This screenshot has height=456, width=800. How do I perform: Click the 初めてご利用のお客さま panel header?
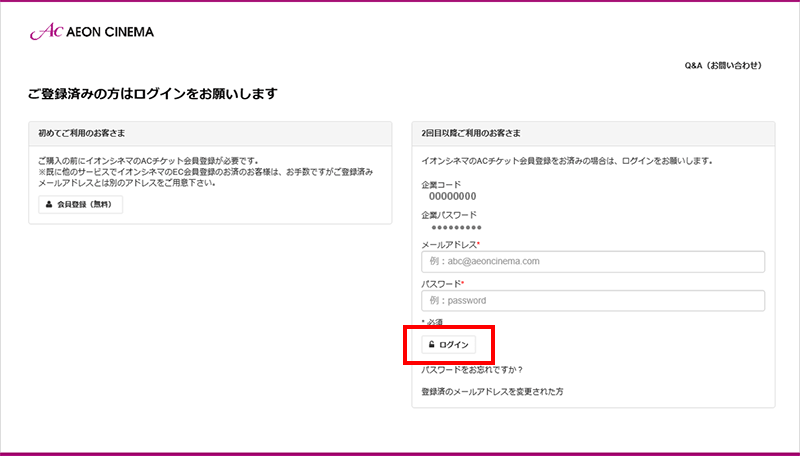(210, 133)
